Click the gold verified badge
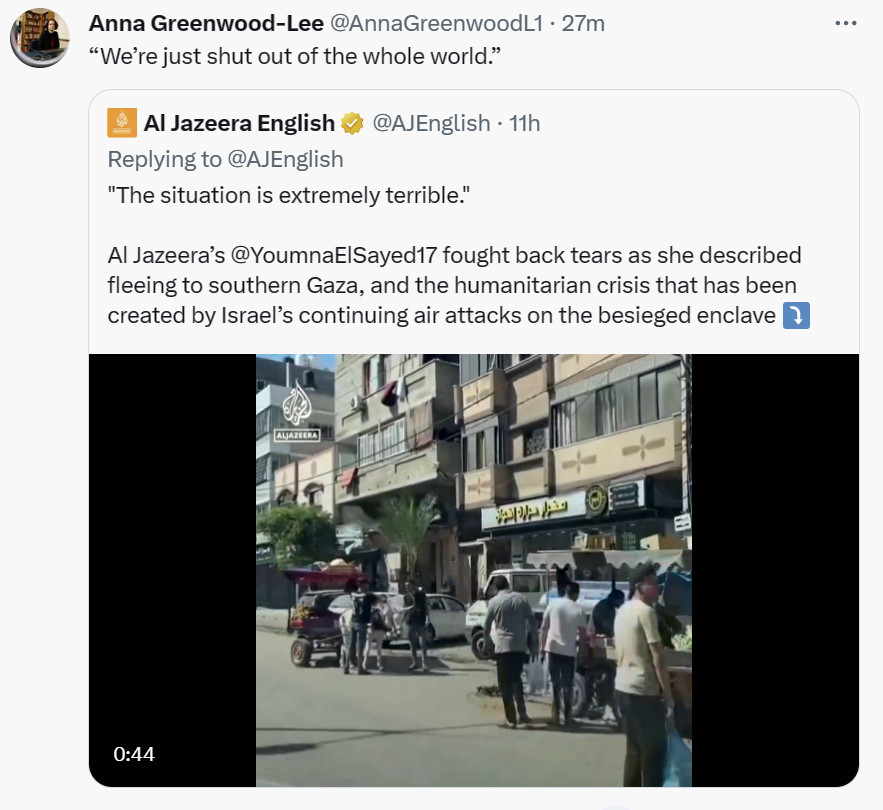Viewport: 883px width, 810px height. (x=353, y=123)
